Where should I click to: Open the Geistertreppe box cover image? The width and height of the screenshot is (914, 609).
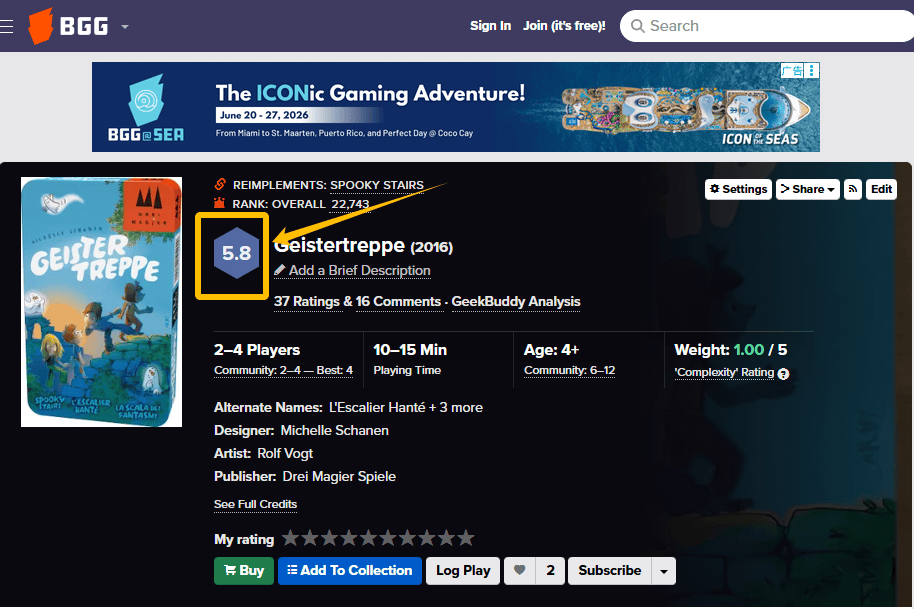tap(101, 302)
